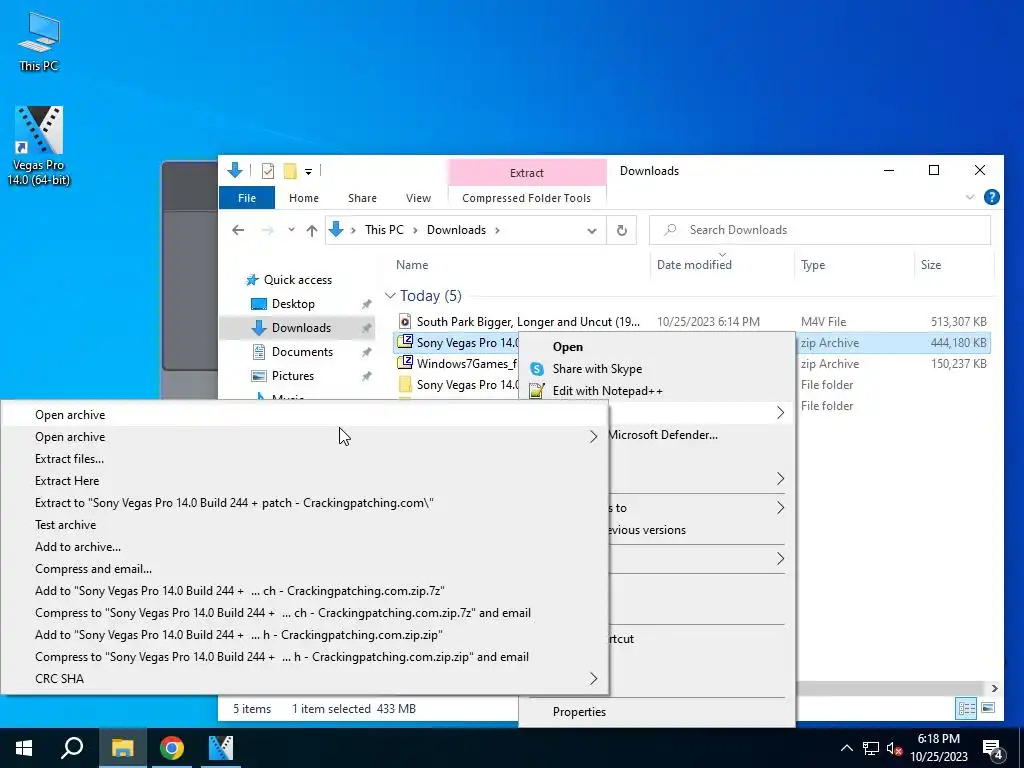Select Desktop in Quick access
This screenshot has width=1024, height=768.
click(293, 304)
